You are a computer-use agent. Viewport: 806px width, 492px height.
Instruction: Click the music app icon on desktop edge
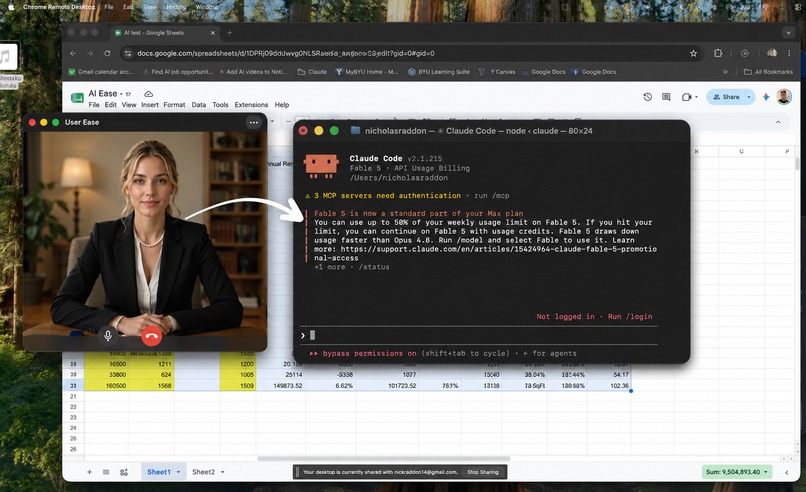click(x=7, y=57)
